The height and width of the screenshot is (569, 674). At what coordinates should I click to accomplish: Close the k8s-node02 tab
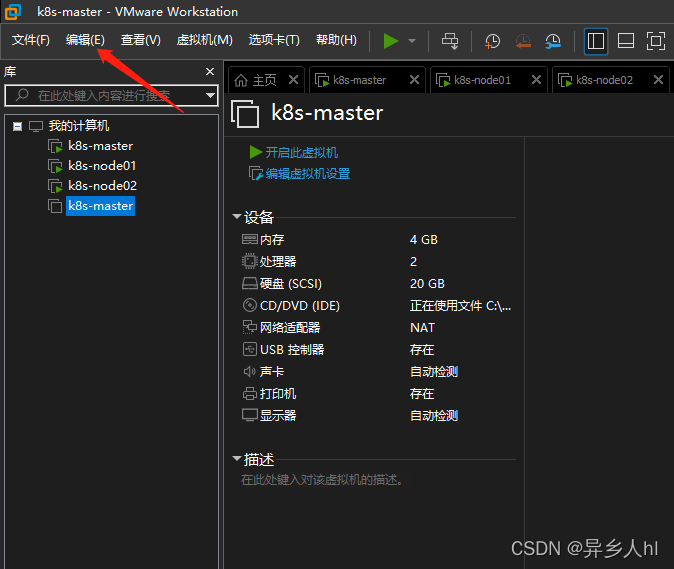tap(659, 80)
